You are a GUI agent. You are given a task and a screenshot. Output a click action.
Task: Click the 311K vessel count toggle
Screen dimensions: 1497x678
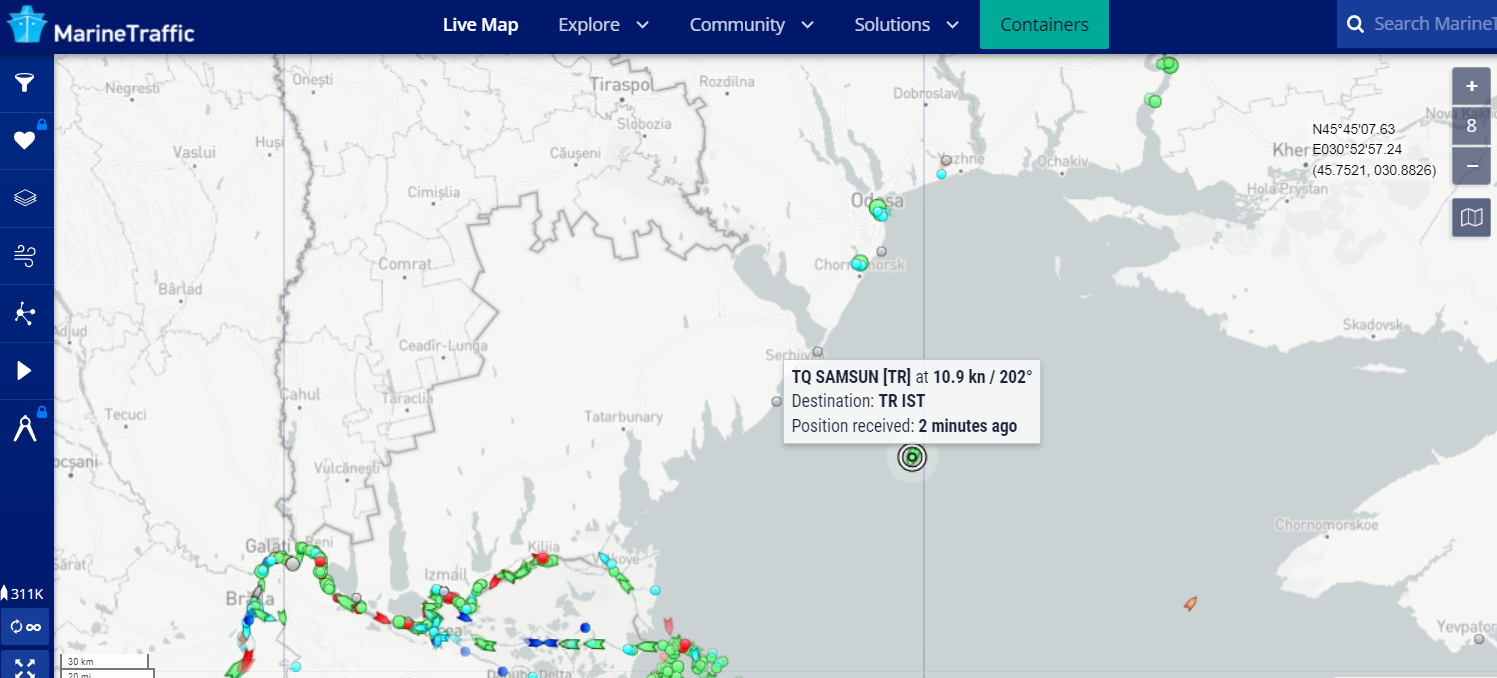point(25,594)
